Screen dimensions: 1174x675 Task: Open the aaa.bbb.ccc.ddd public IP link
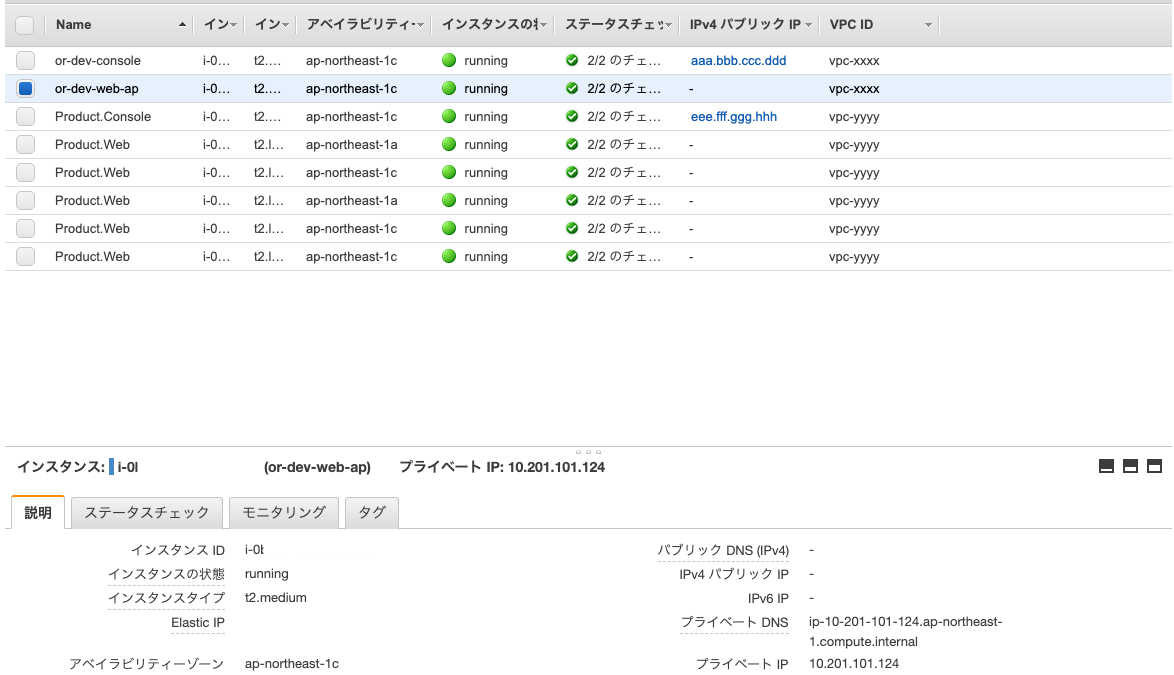(738, 60)
